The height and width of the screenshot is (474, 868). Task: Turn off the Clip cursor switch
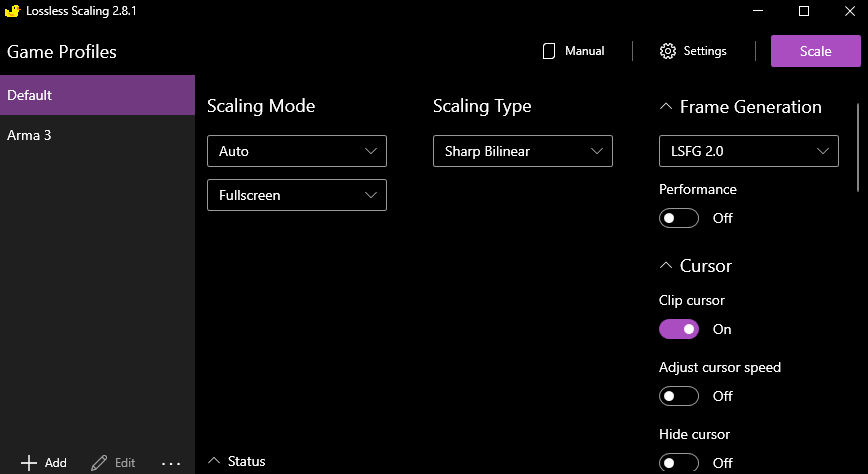click(679, 329)
